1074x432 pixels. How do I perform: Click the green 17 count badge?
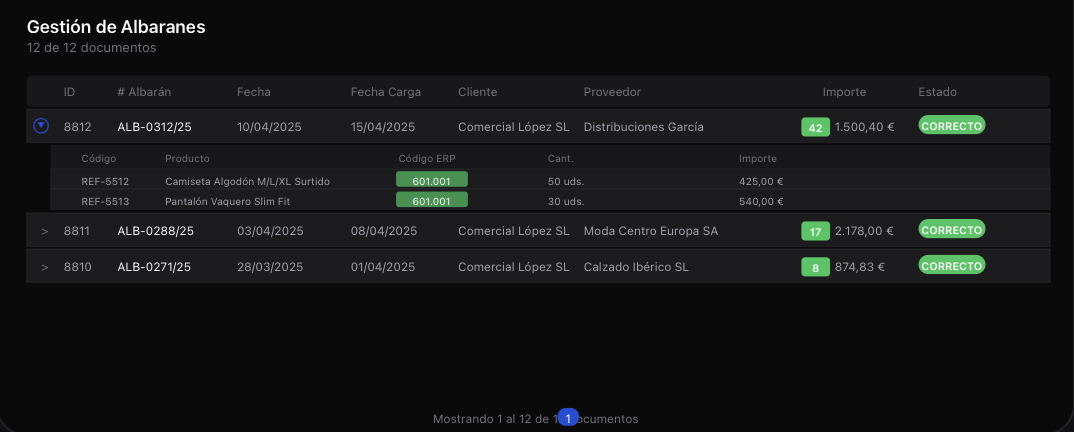click(x=815, y=231)
